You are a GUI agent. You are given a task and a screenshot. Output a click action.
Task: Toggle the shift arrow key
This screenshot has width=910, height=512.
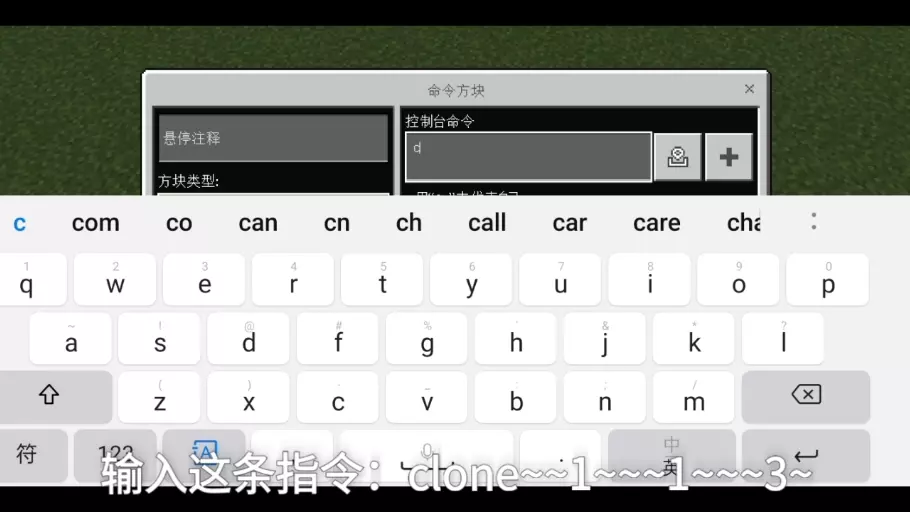[x=49, y=396]
